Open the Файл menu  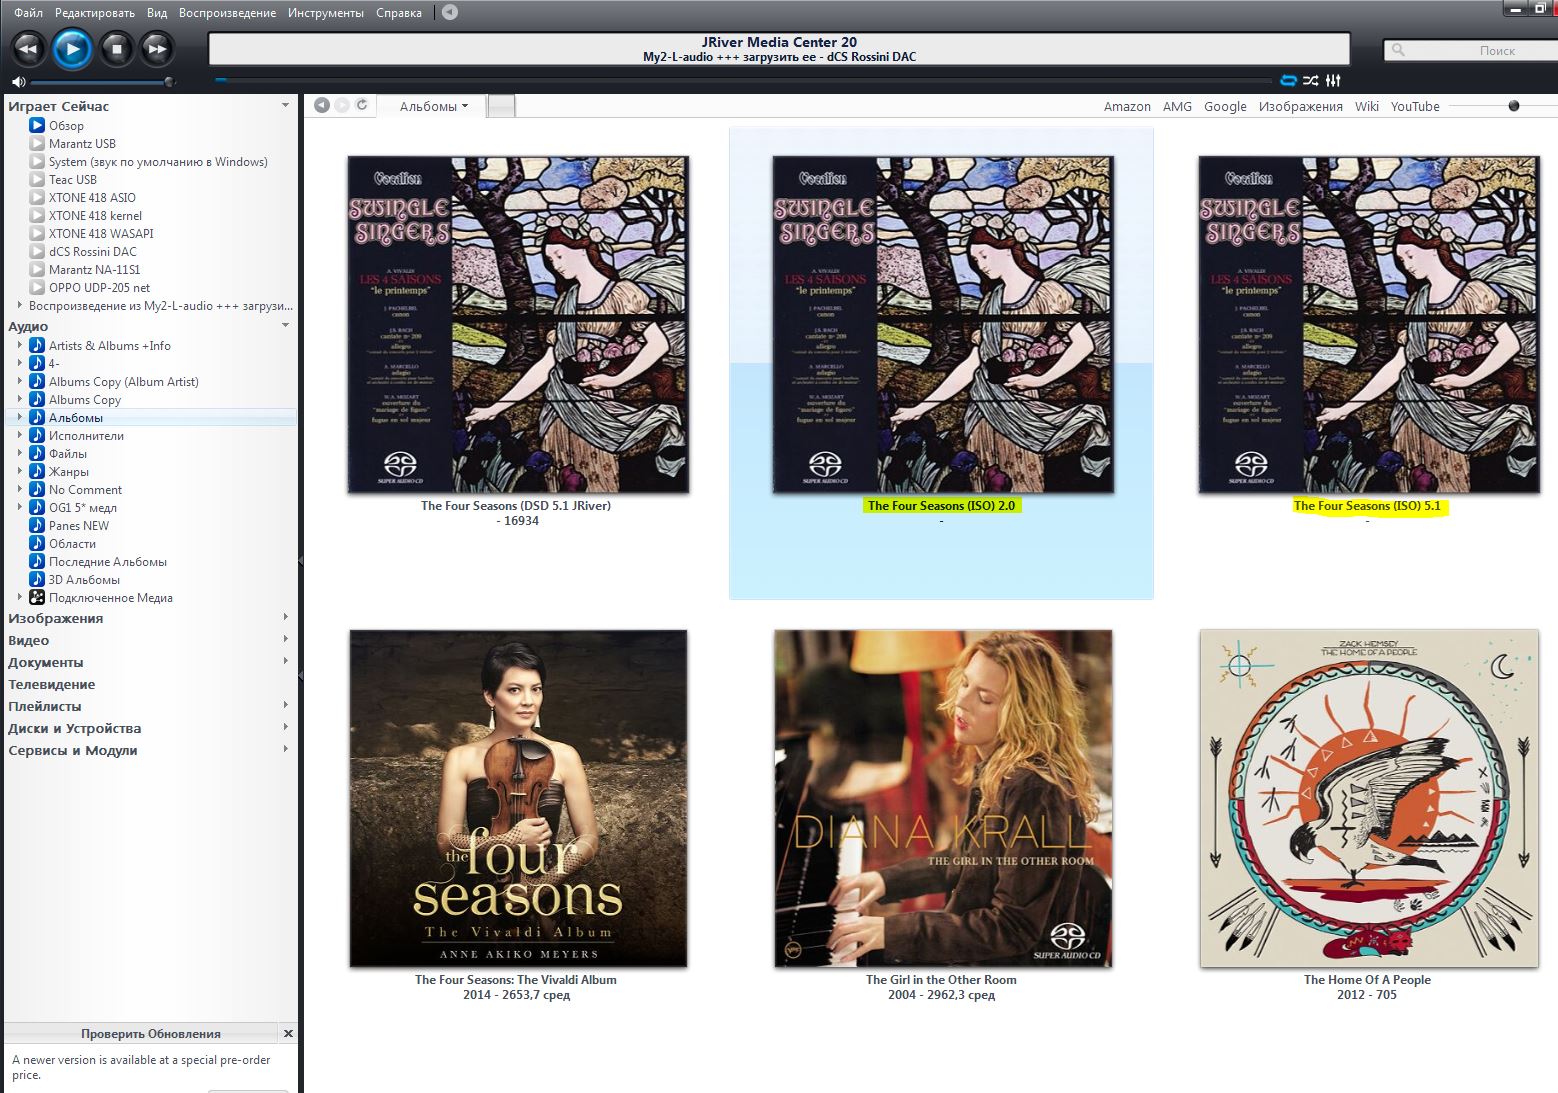(28, 13)
